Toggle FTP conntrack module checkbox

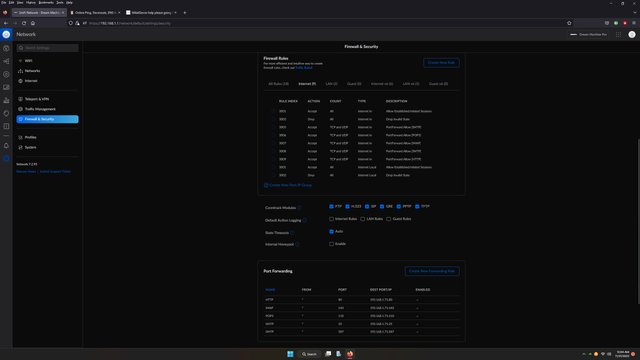pyautogui.click(x=331, y=207)
